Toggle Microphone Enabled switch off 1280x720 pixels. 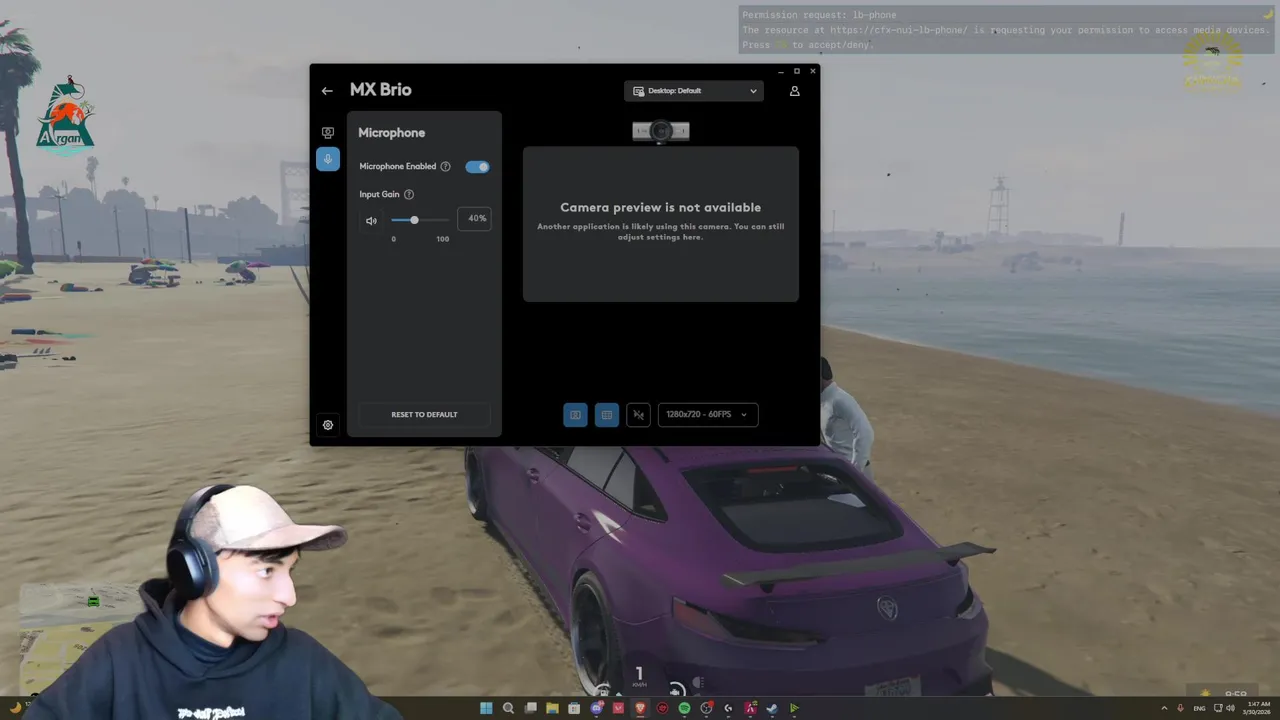[477, 167]
